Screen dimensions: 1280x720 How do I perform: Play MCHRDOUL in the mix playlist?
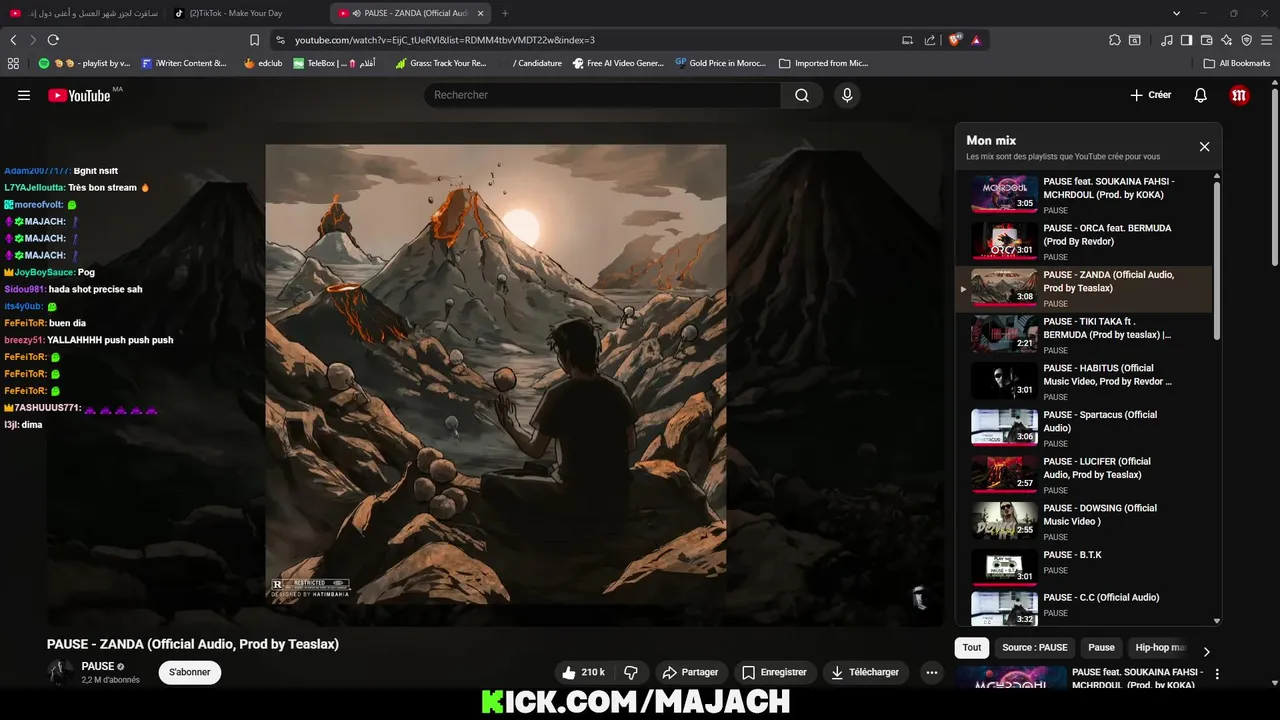click(x=1085, y=194)
